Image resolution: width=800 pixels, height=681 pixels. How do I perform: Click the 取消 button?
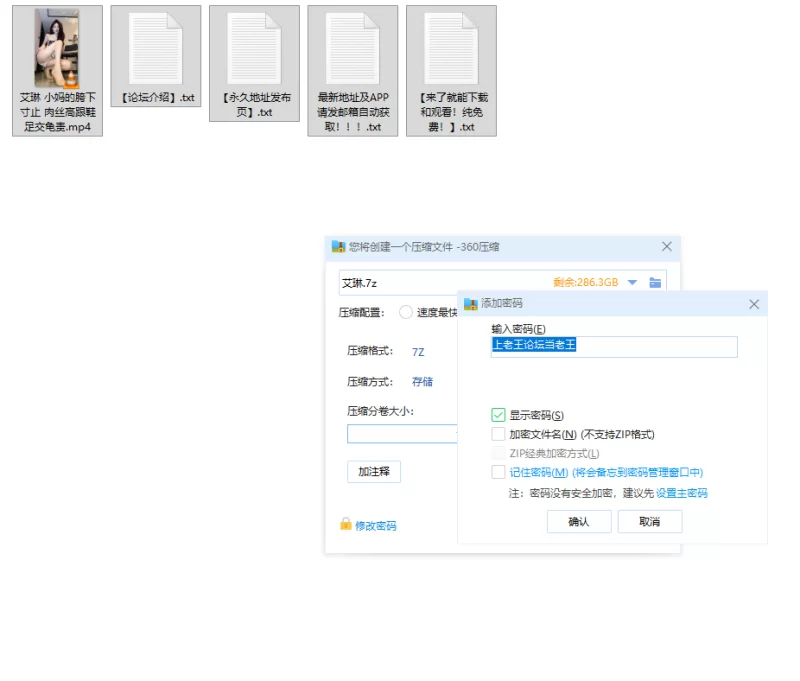[x=649, y=522]
